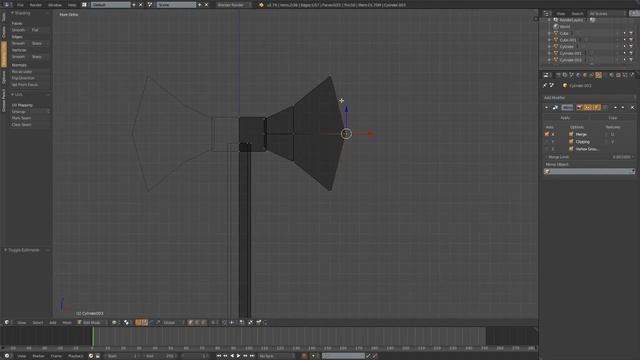Viewport: 640px width, 360px height.
Task: Remove the Mirror modifier with X
Action: point(633,107)
